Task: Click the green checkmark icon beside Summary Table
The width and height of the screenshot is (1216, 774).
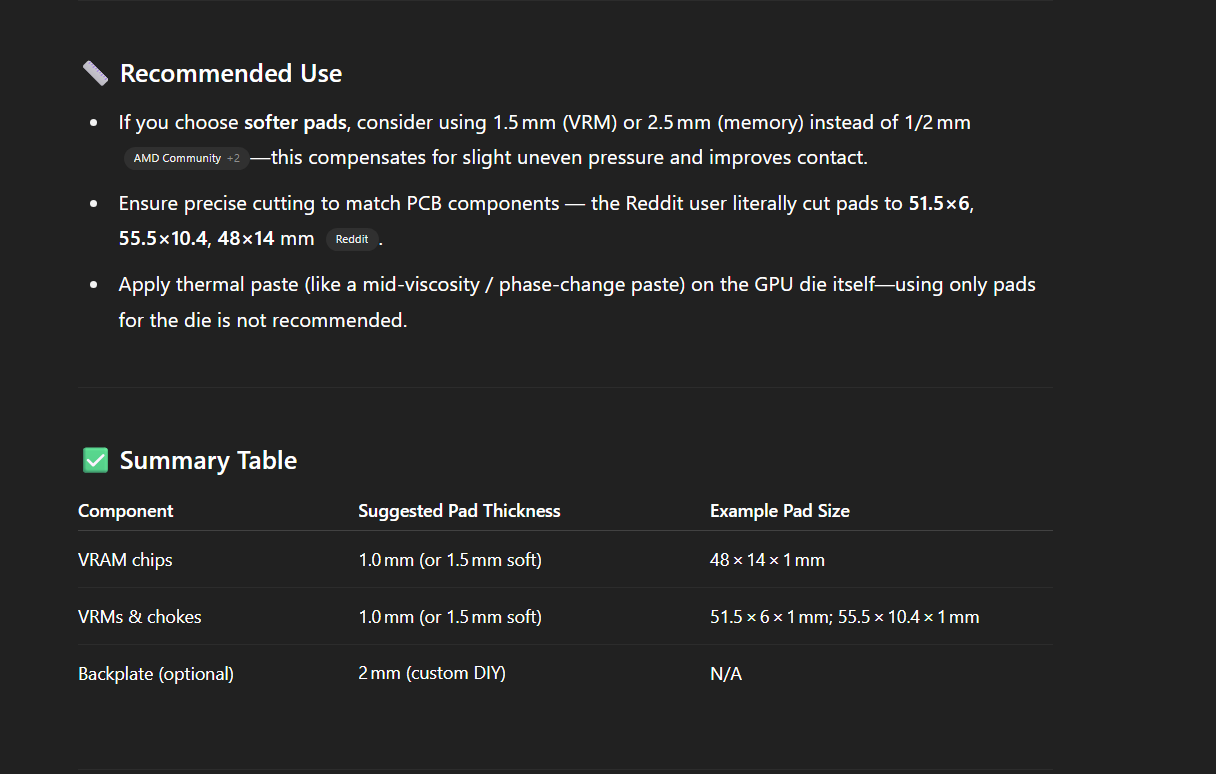Action: click(95, 460)
